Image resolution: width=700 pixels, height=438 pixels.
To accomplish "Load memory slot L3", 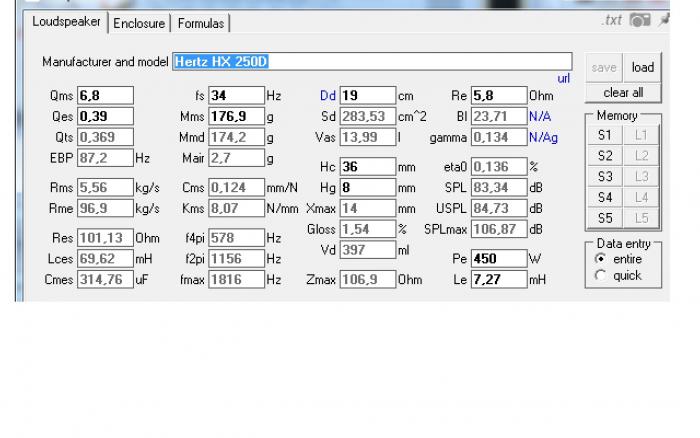I will click(x=641, y=177).
